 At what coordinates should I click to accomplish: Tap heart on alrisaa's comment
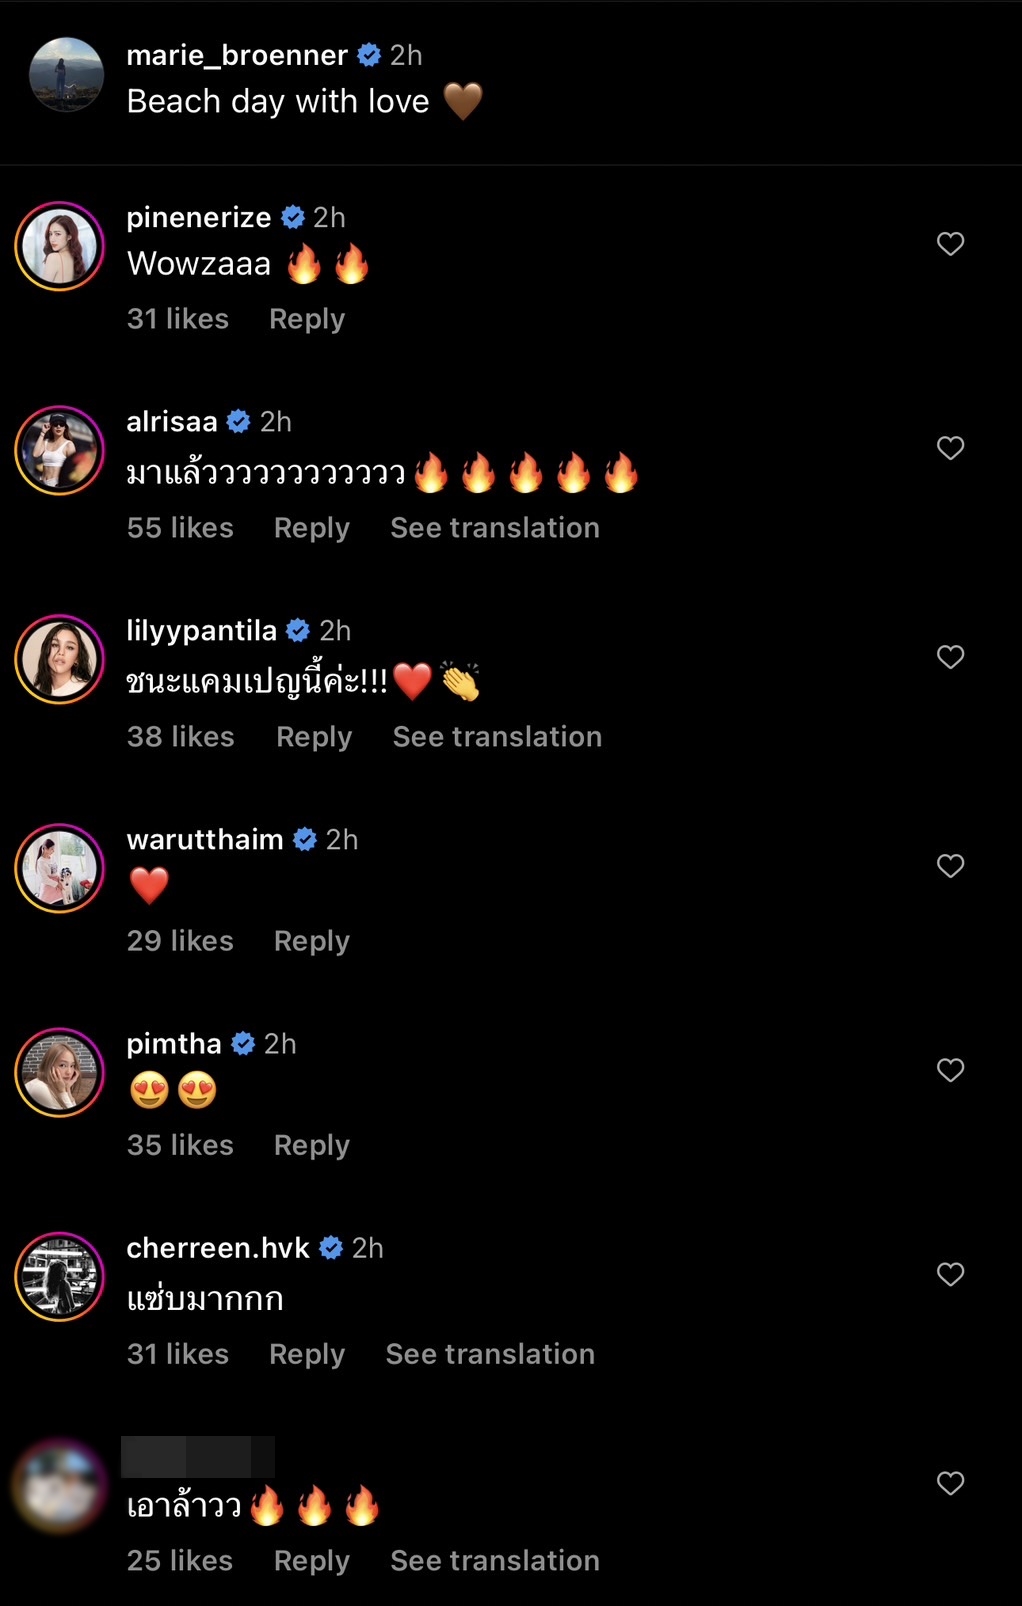tap(950, 448)
